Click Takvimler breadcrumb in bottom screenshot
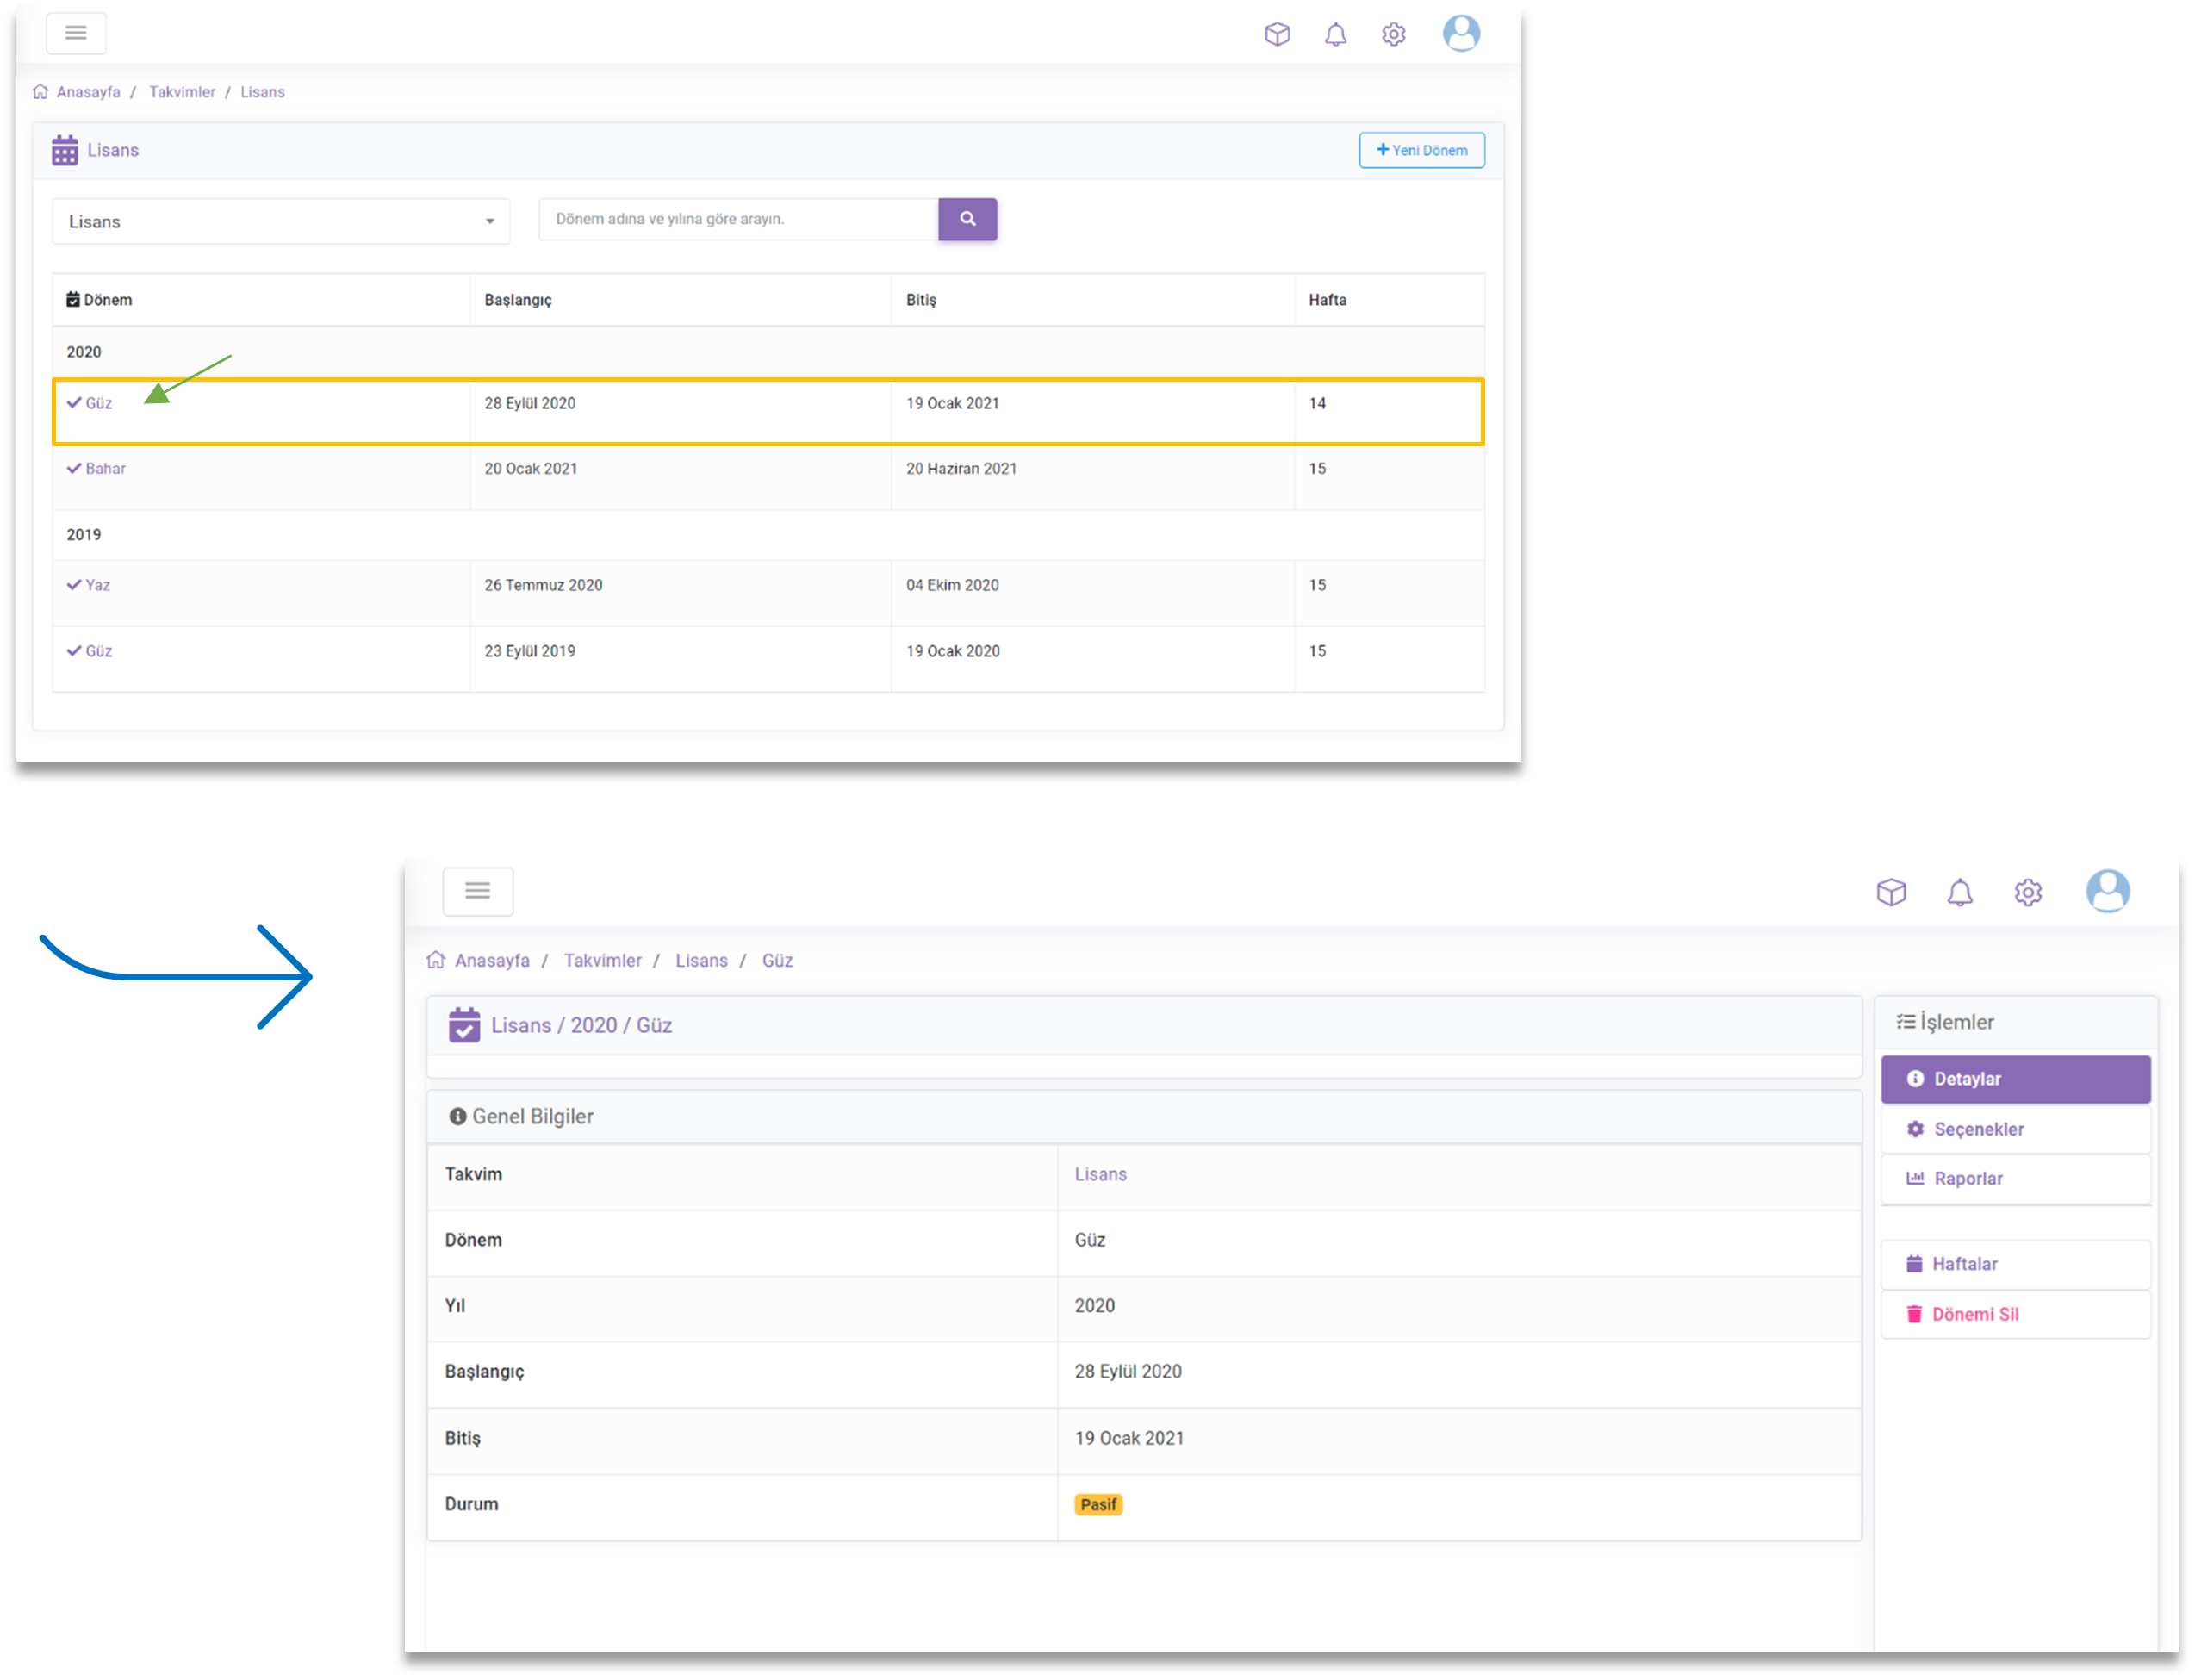This screenshot has height=1680, width=2195. (602, 960)
